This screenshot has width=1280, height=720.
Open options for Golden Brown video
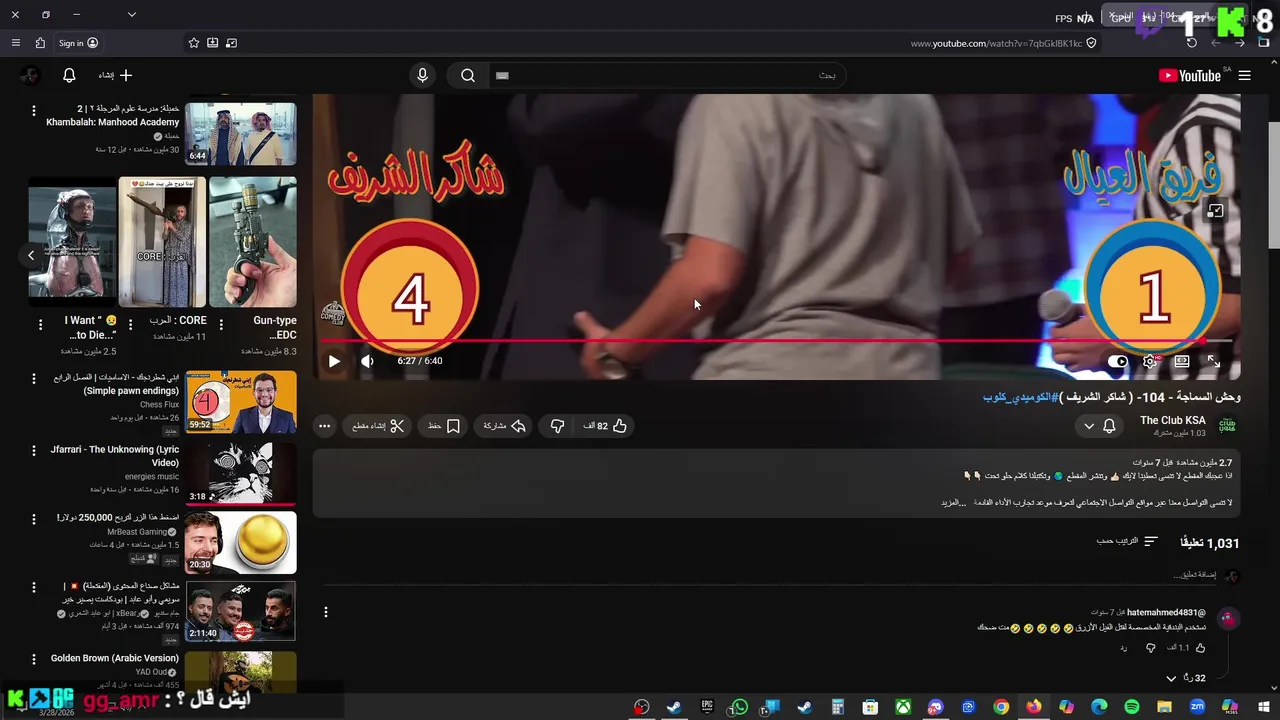coord(33,660)
